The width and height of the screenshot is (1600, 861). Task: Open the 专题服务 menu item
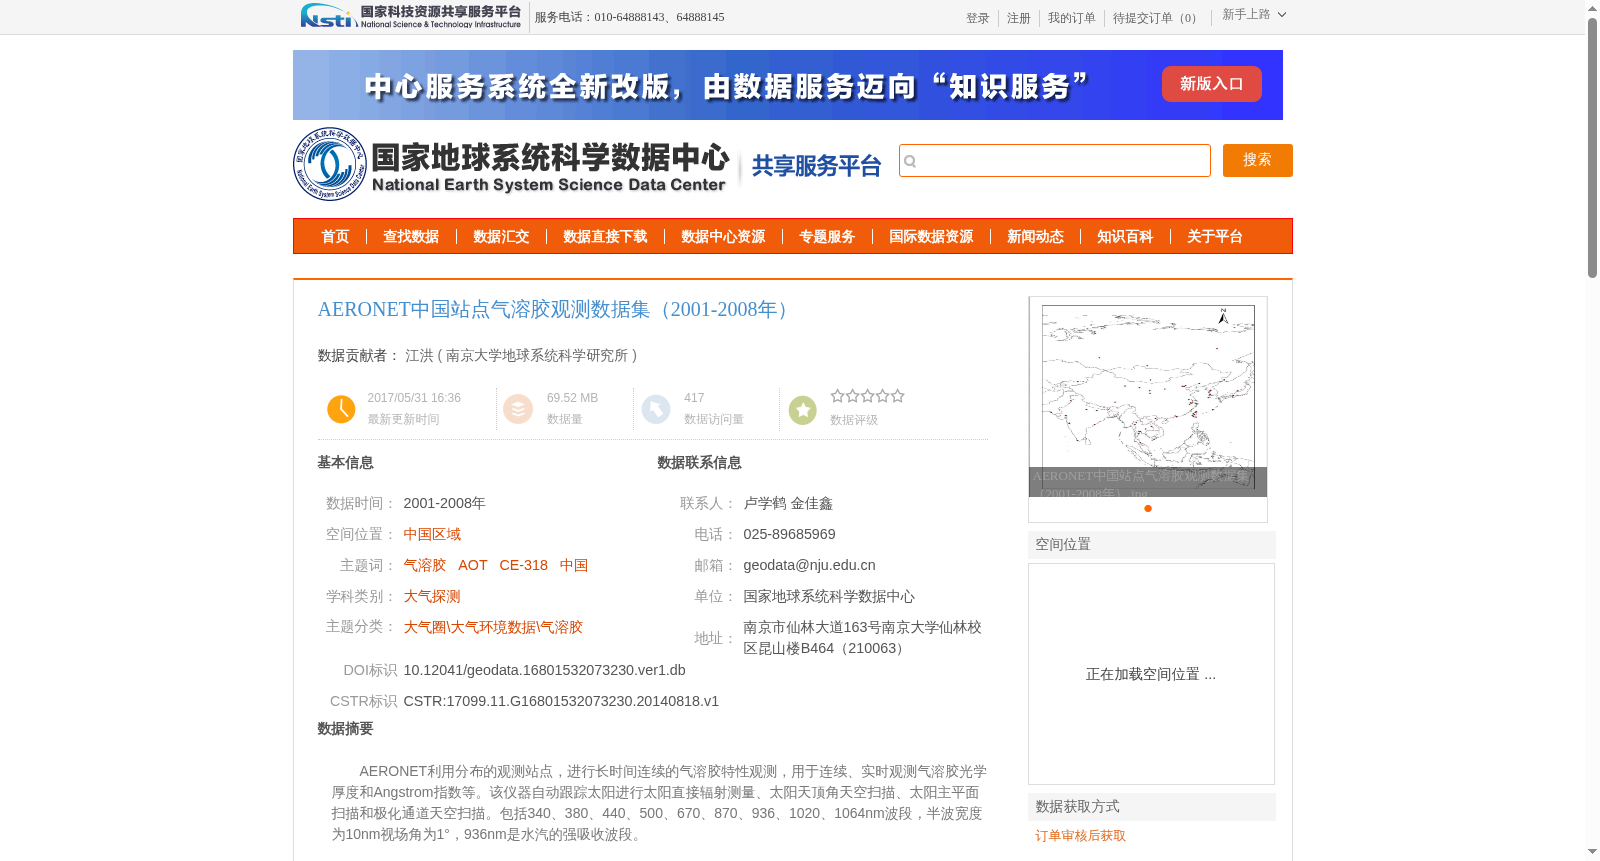827,237
